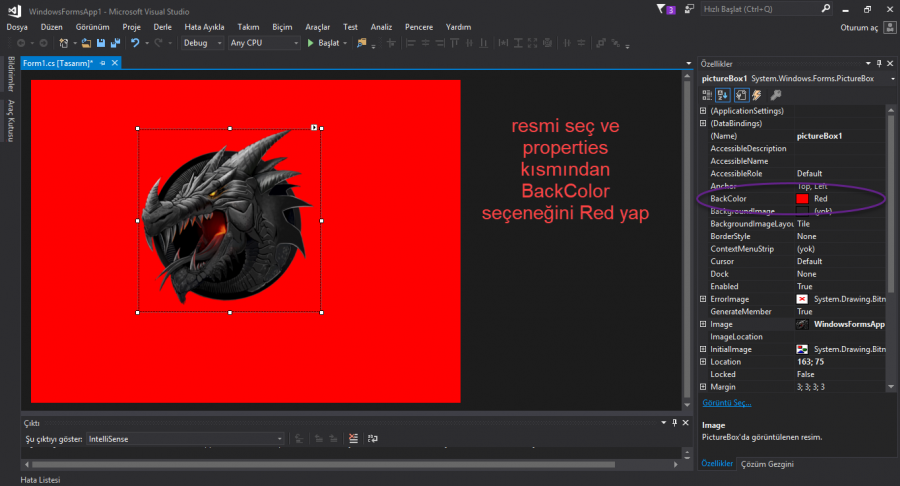Toggle Alphabetical sort in Properties
This screenshot has height=486, width=900.
coord(723,95)
